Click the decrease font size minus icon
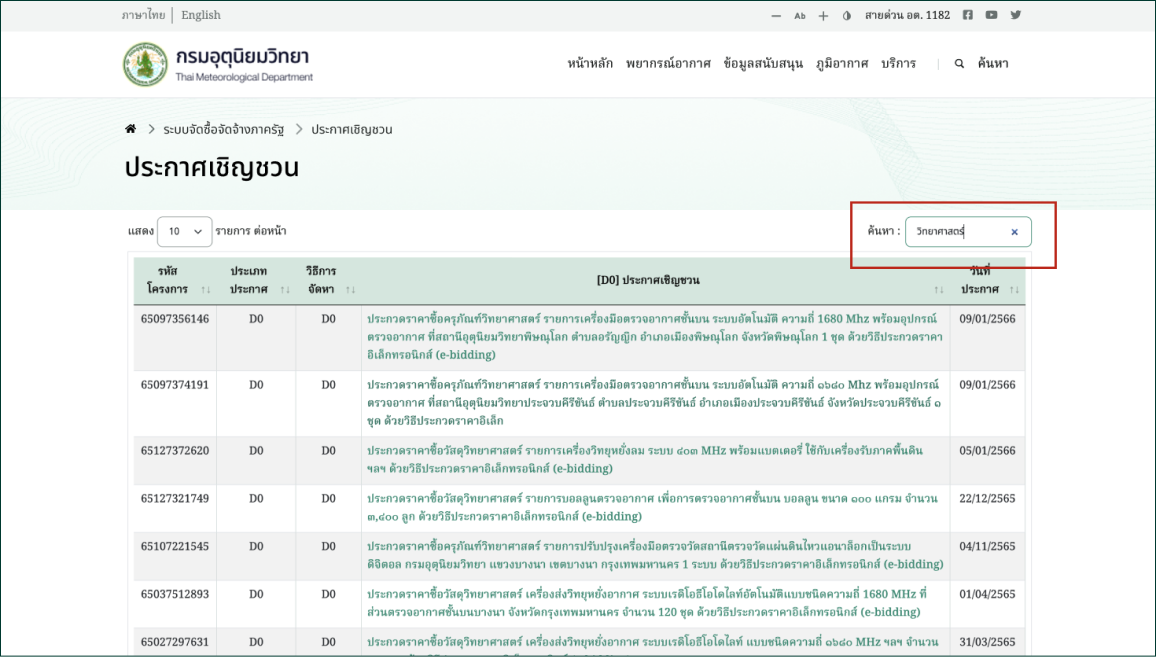 [776, 16]
